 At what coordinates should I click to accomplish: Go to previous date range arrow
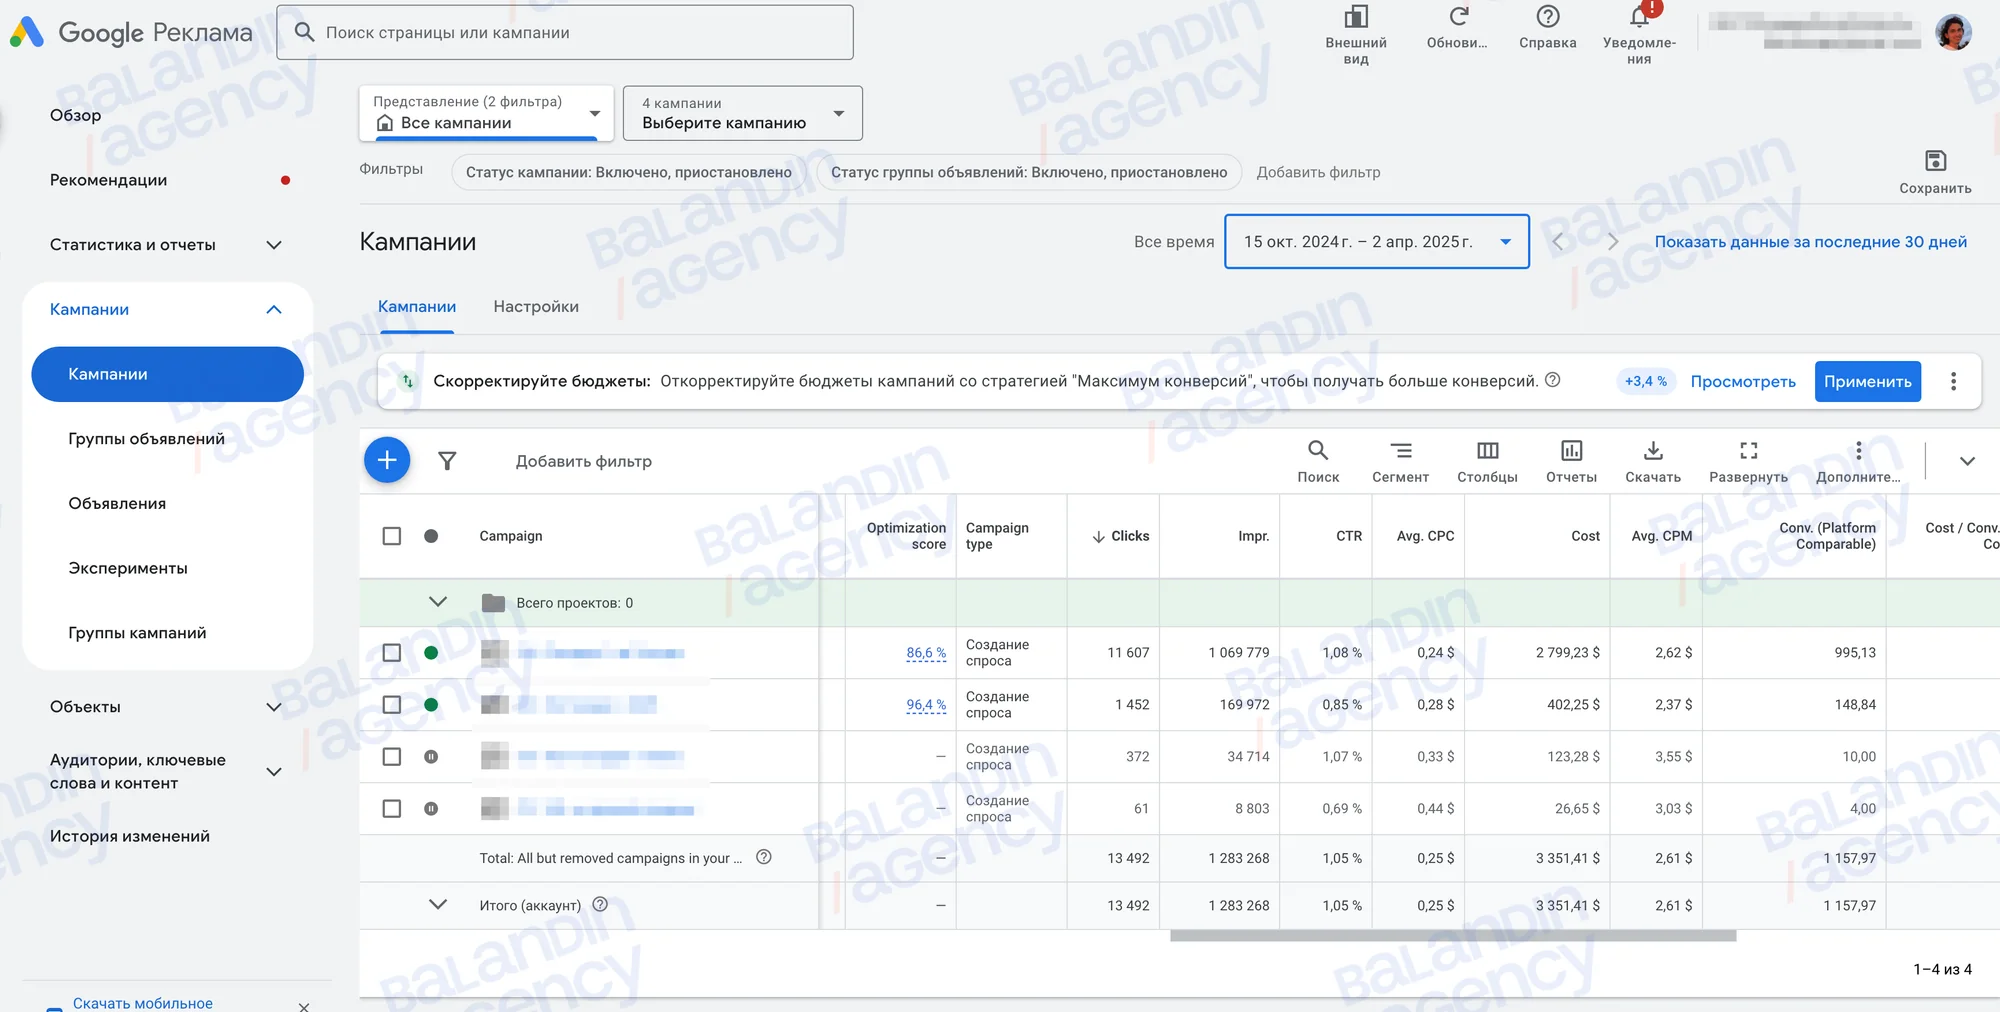pos(1557,241)
